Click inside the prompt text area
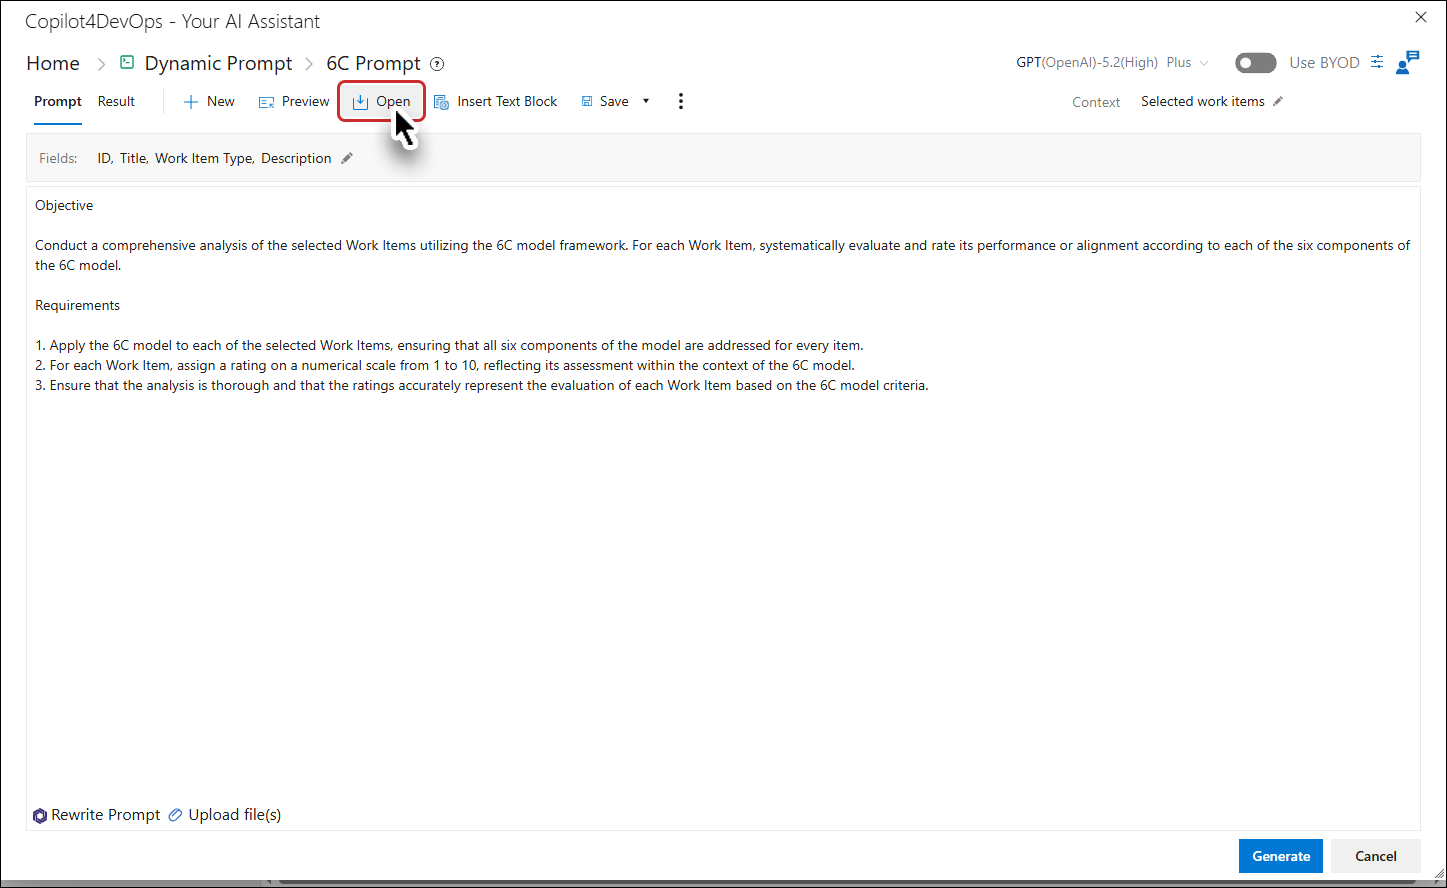Image resolution: width=1447 pixels, height=888 pixels. coord(723,590)
